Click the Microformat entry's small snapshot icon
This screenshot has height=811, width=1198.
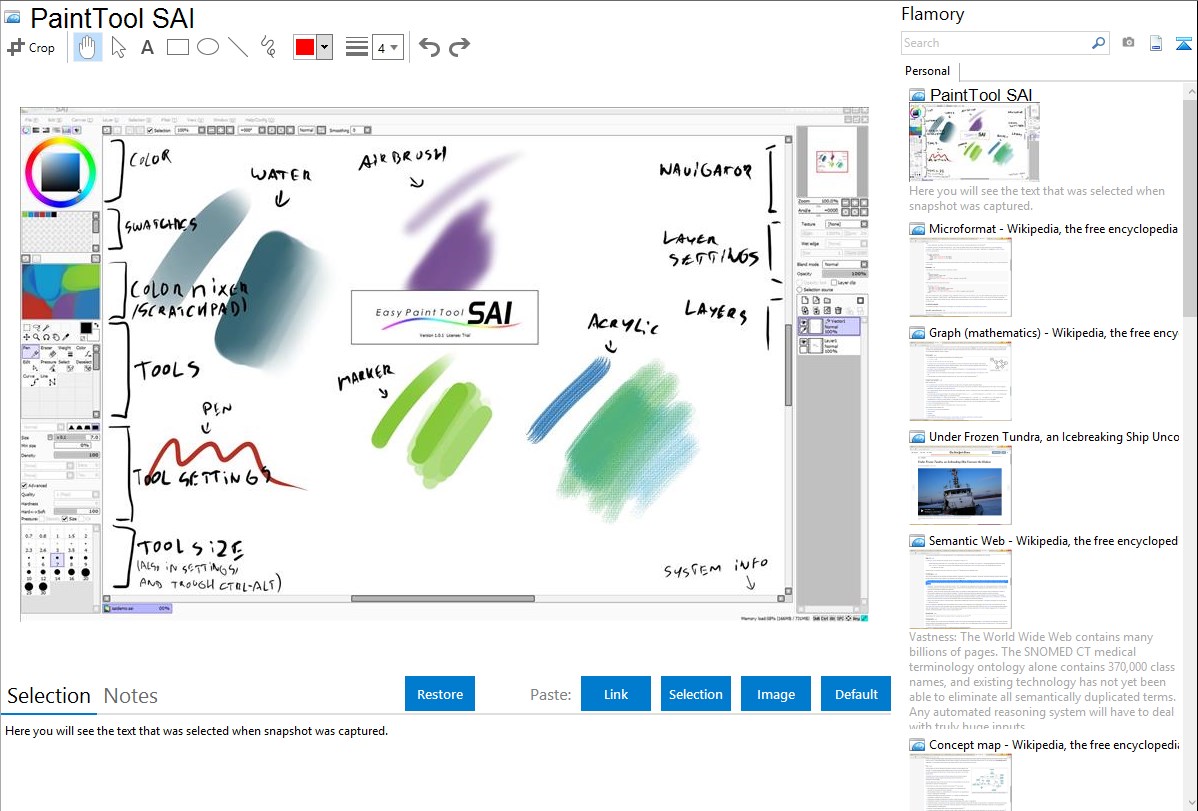tap(917, 229)
